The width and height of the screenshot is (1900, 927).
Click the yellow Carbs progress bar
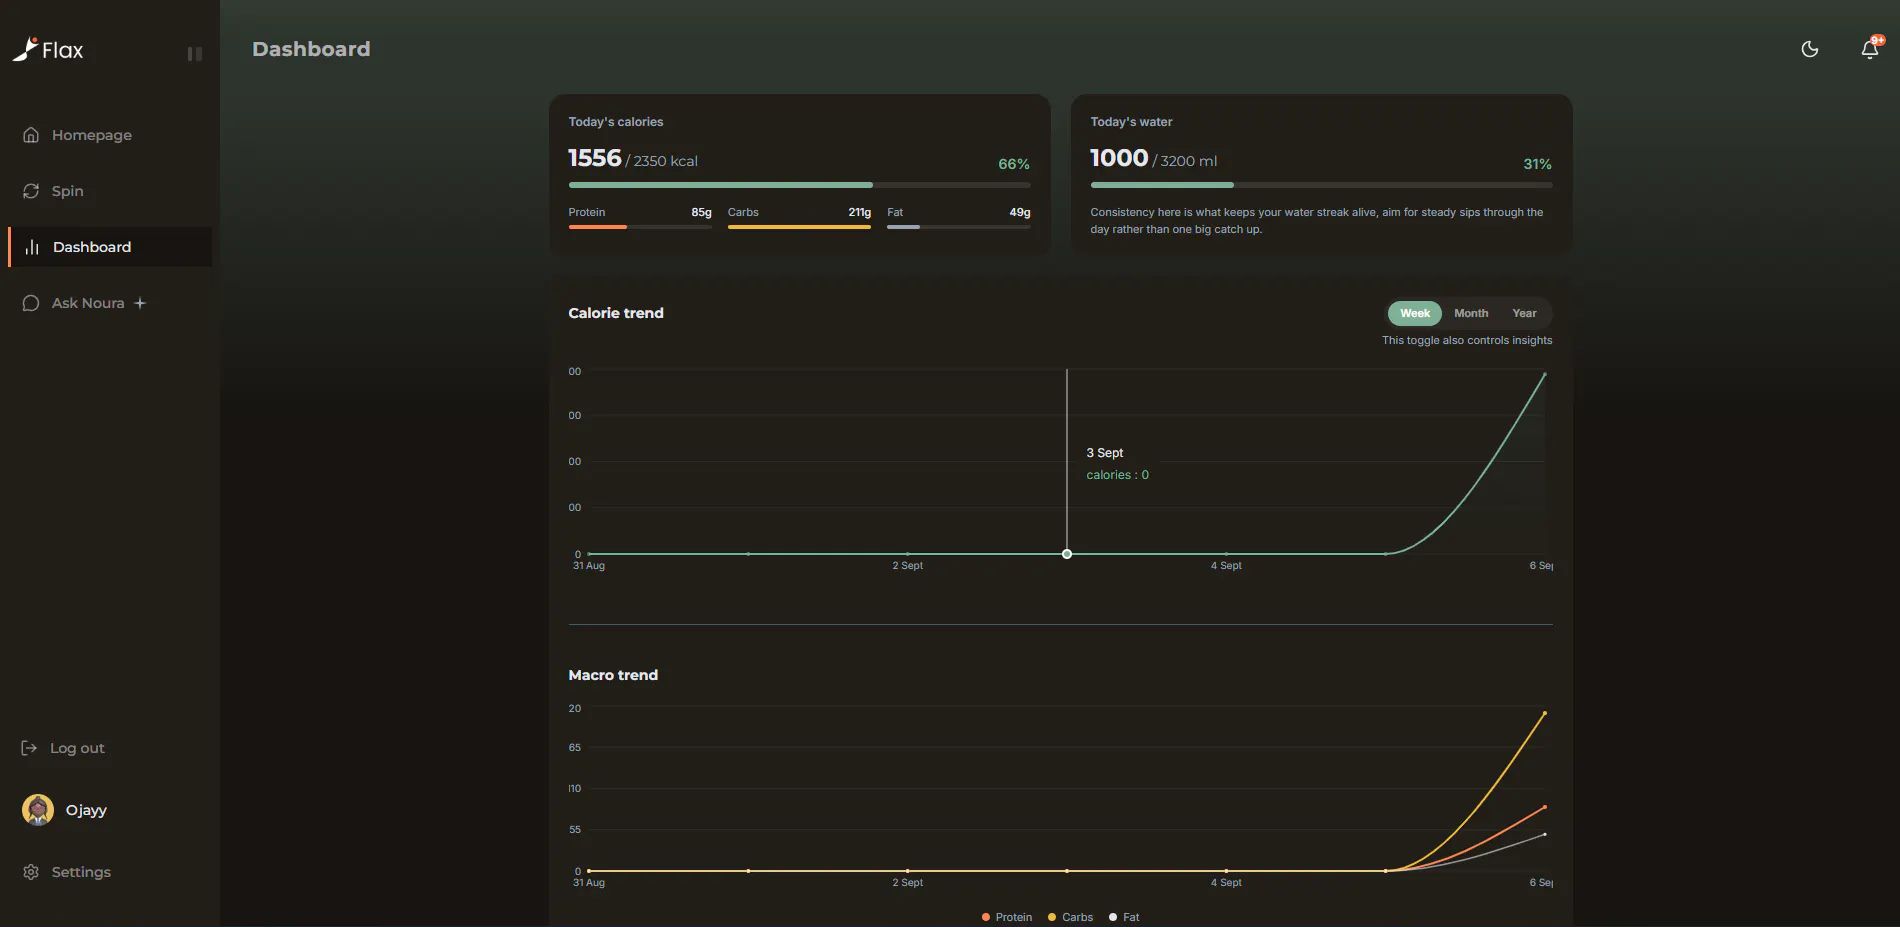[x=799, y=227]
